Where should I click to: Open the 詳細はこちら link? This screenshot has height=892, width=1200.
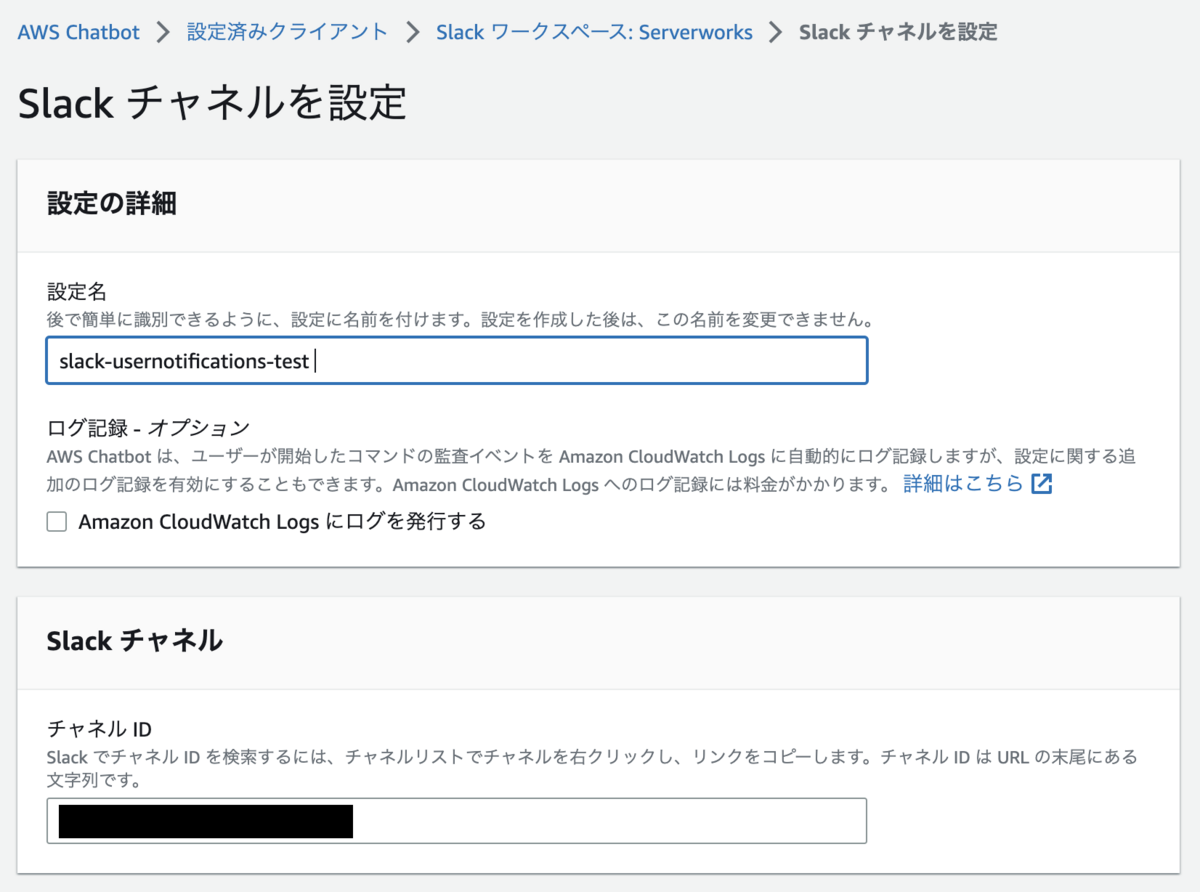[964, 484]
